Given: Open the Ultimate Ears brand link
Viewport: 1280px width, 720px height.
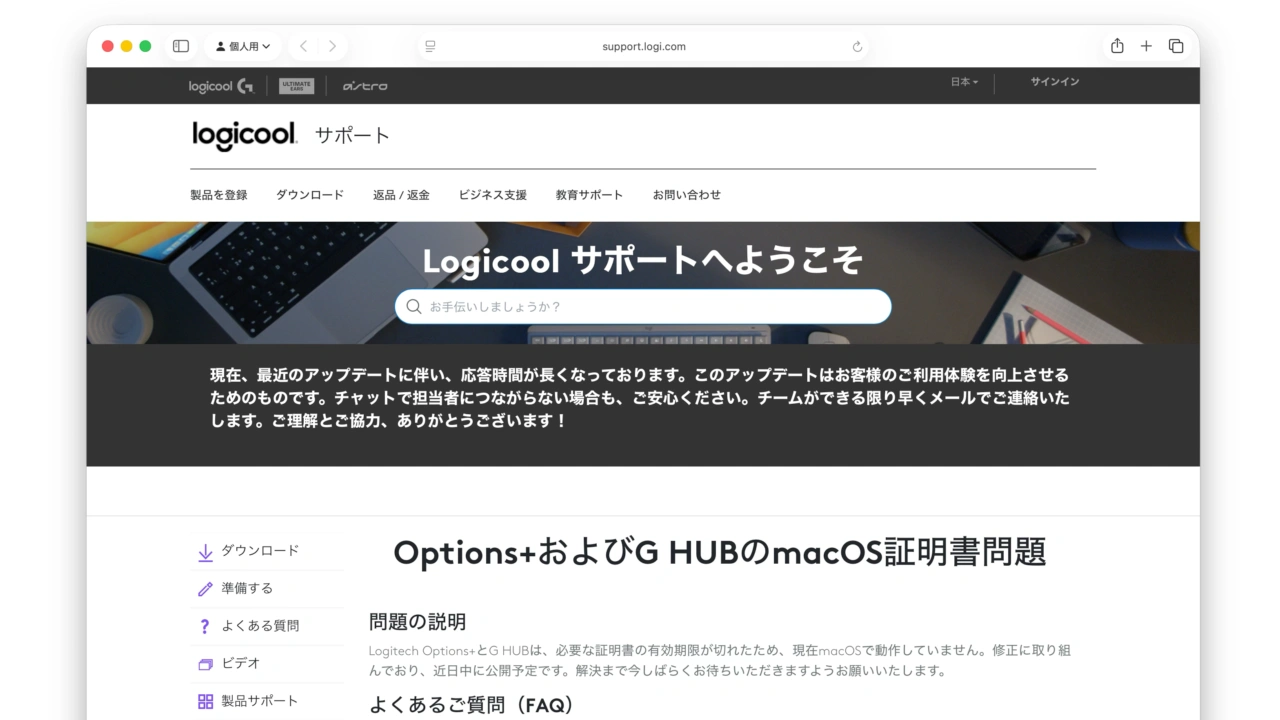Looking at the screenshot, I should point(296,85).
